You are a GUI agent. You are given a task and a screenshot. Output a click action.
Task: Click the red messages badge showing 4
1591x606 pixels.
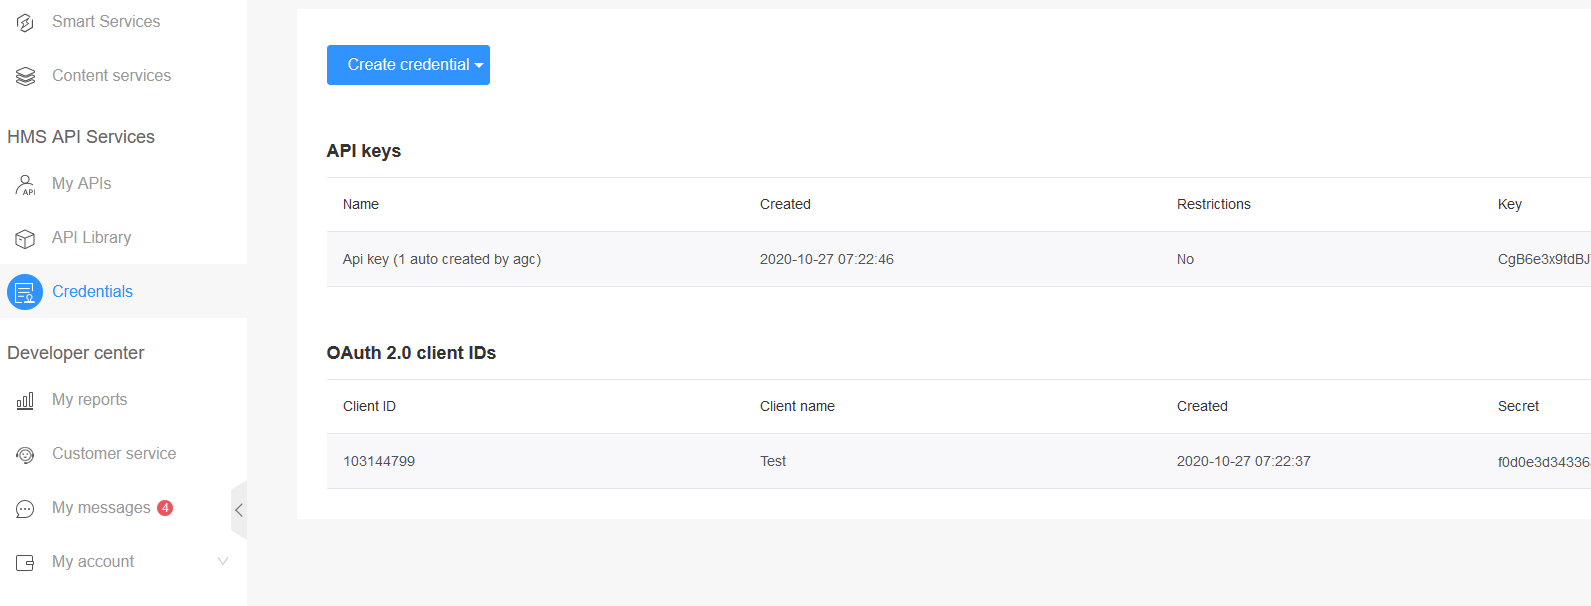(165, 508)
